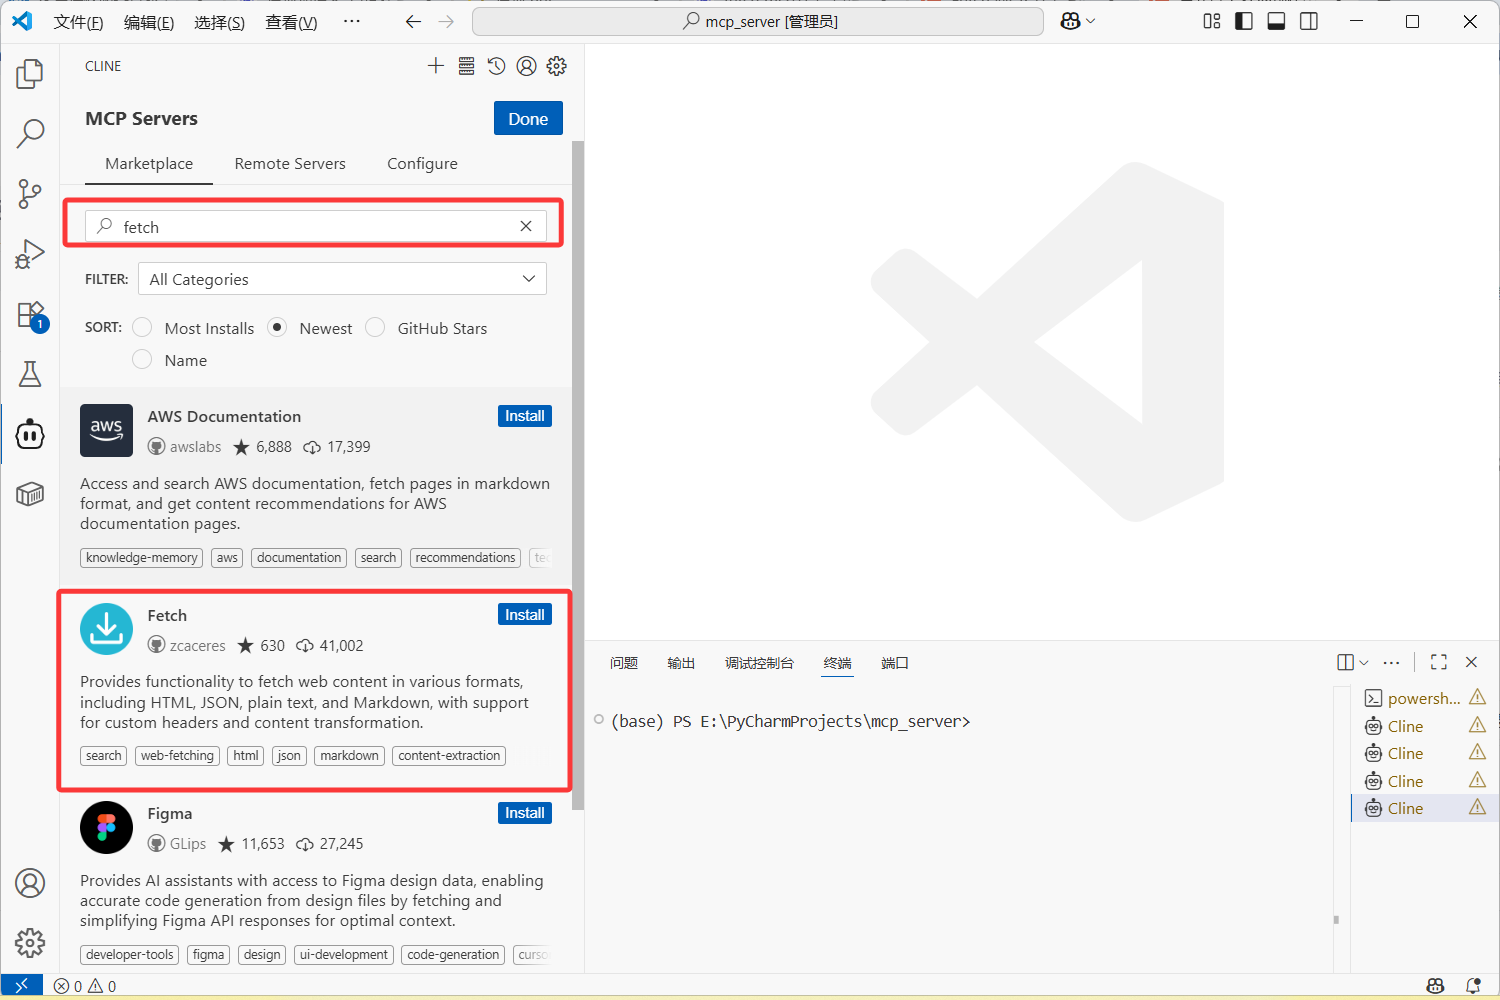1500x1000 pixels.
Task: Open terminal panel more actions menu
Action: point(1392,662)
